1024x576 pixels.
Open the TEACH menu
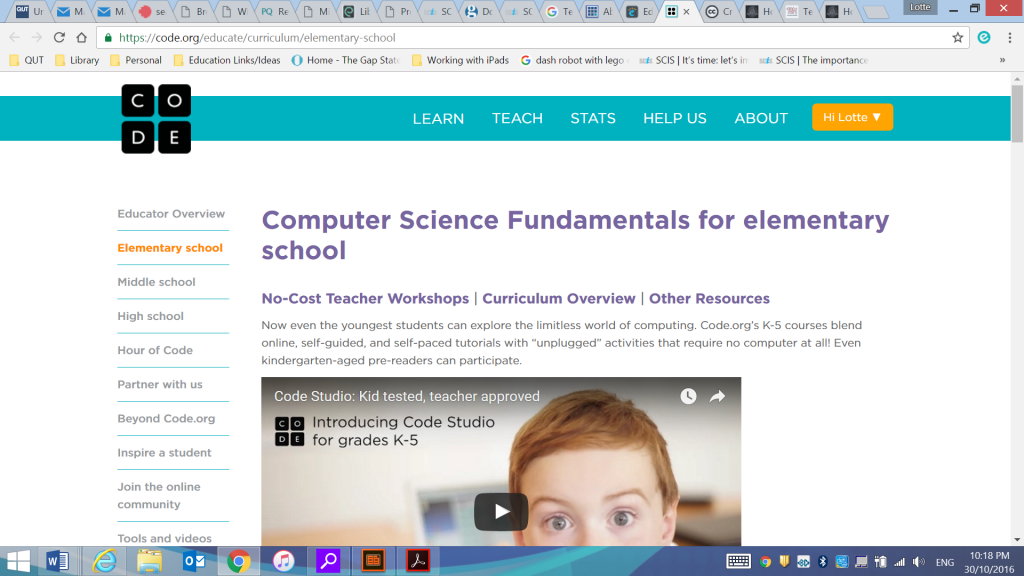[517, 119]
